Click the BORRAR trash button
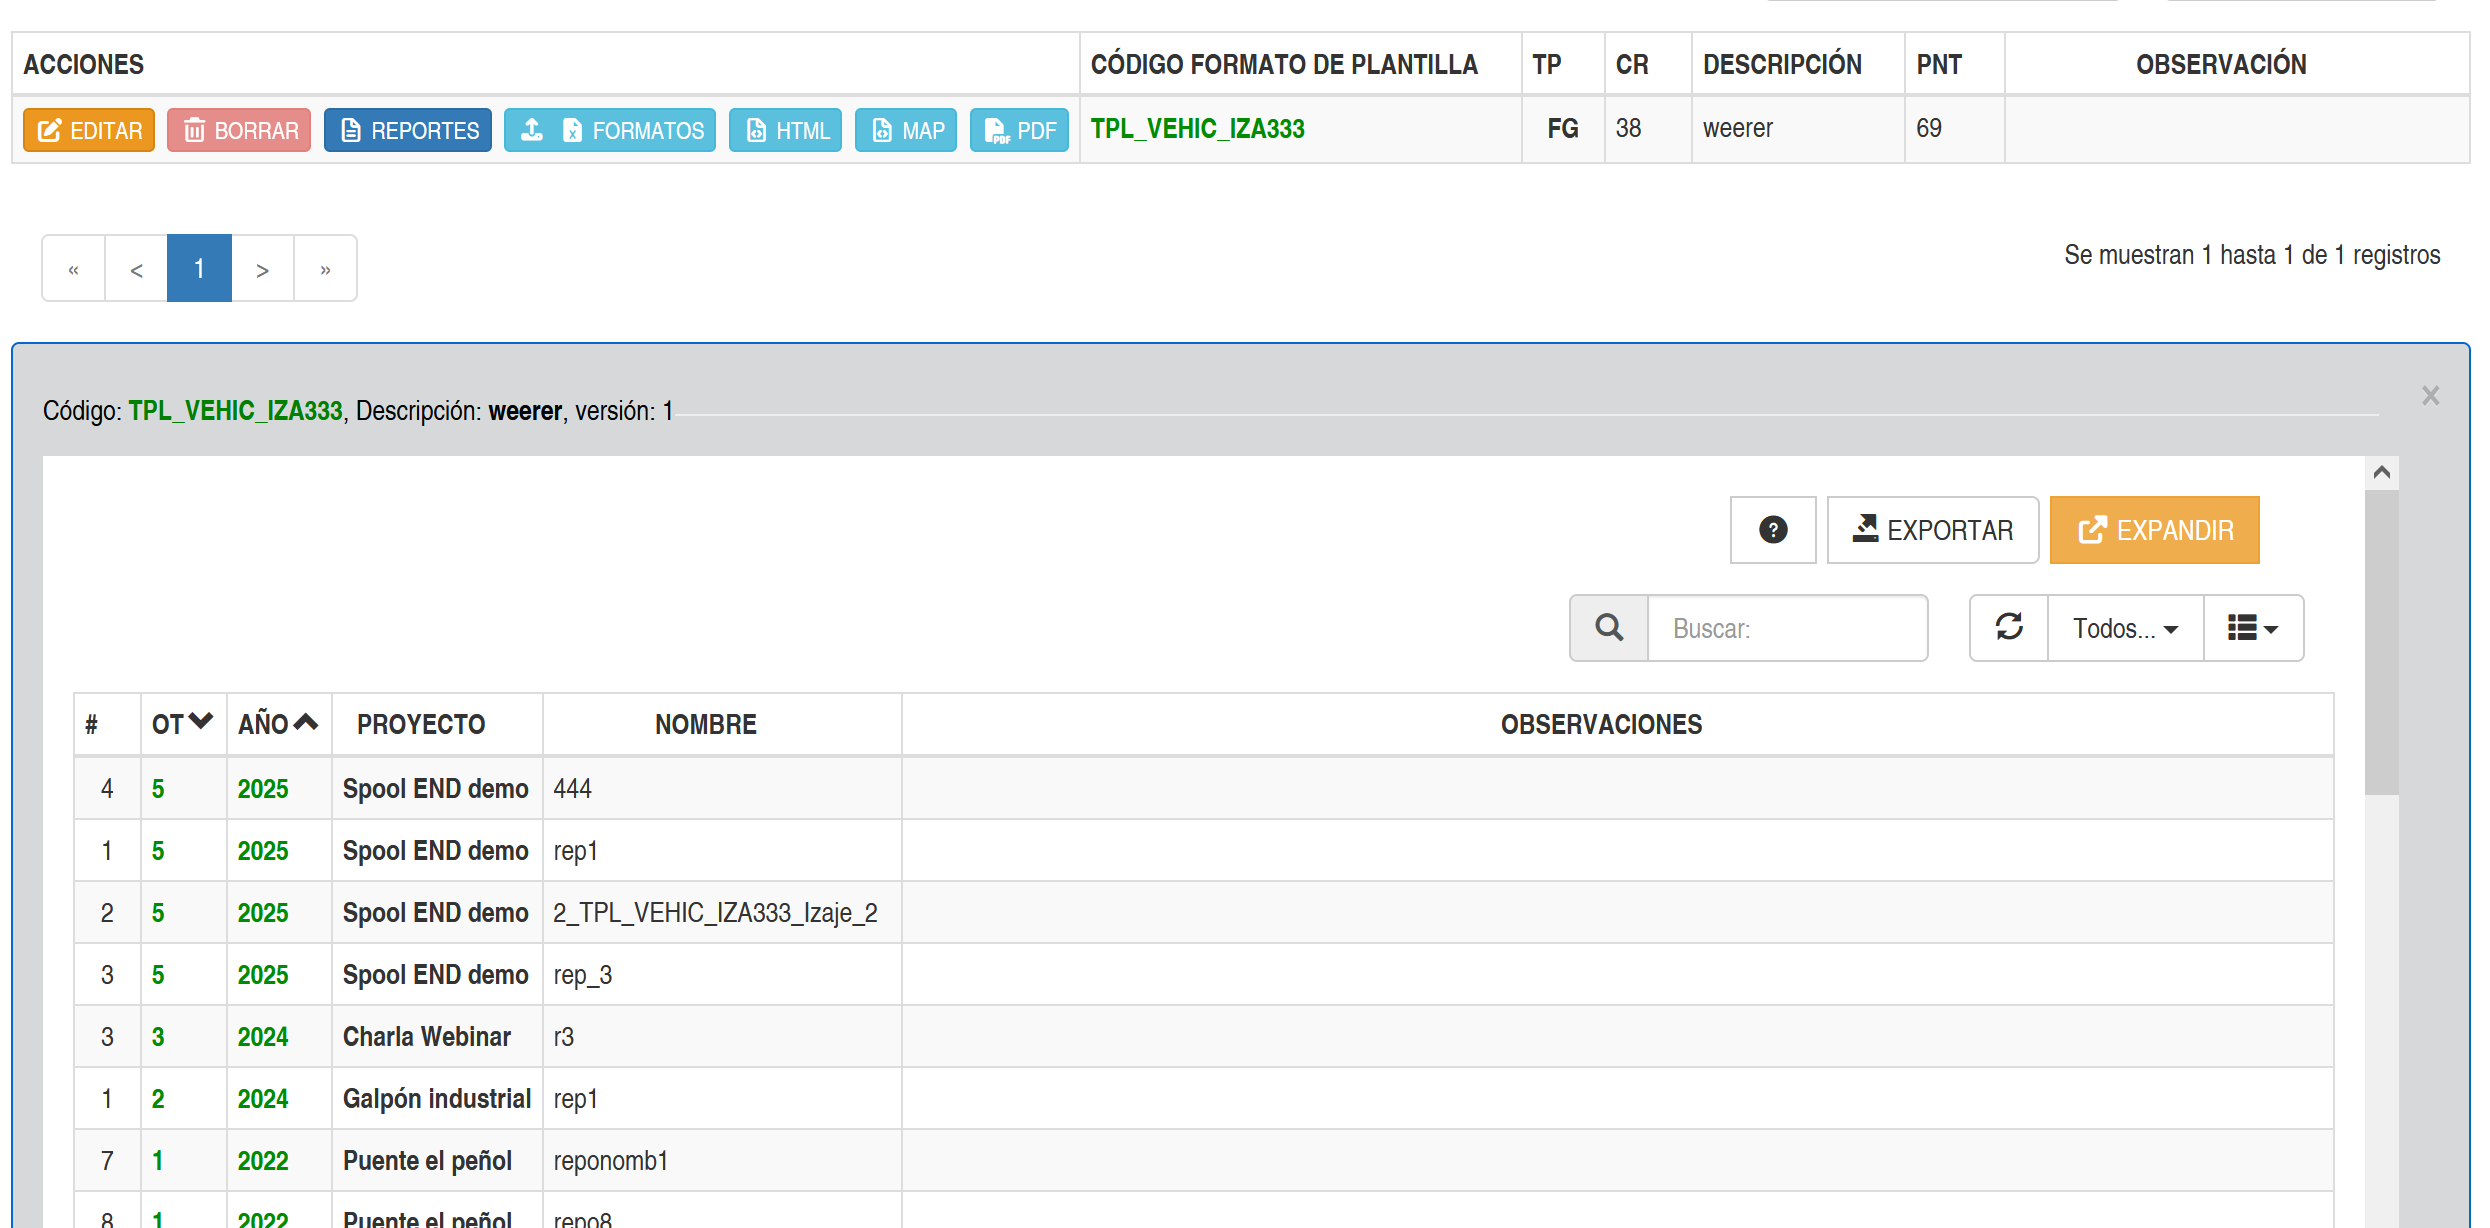 pos(239,130)
